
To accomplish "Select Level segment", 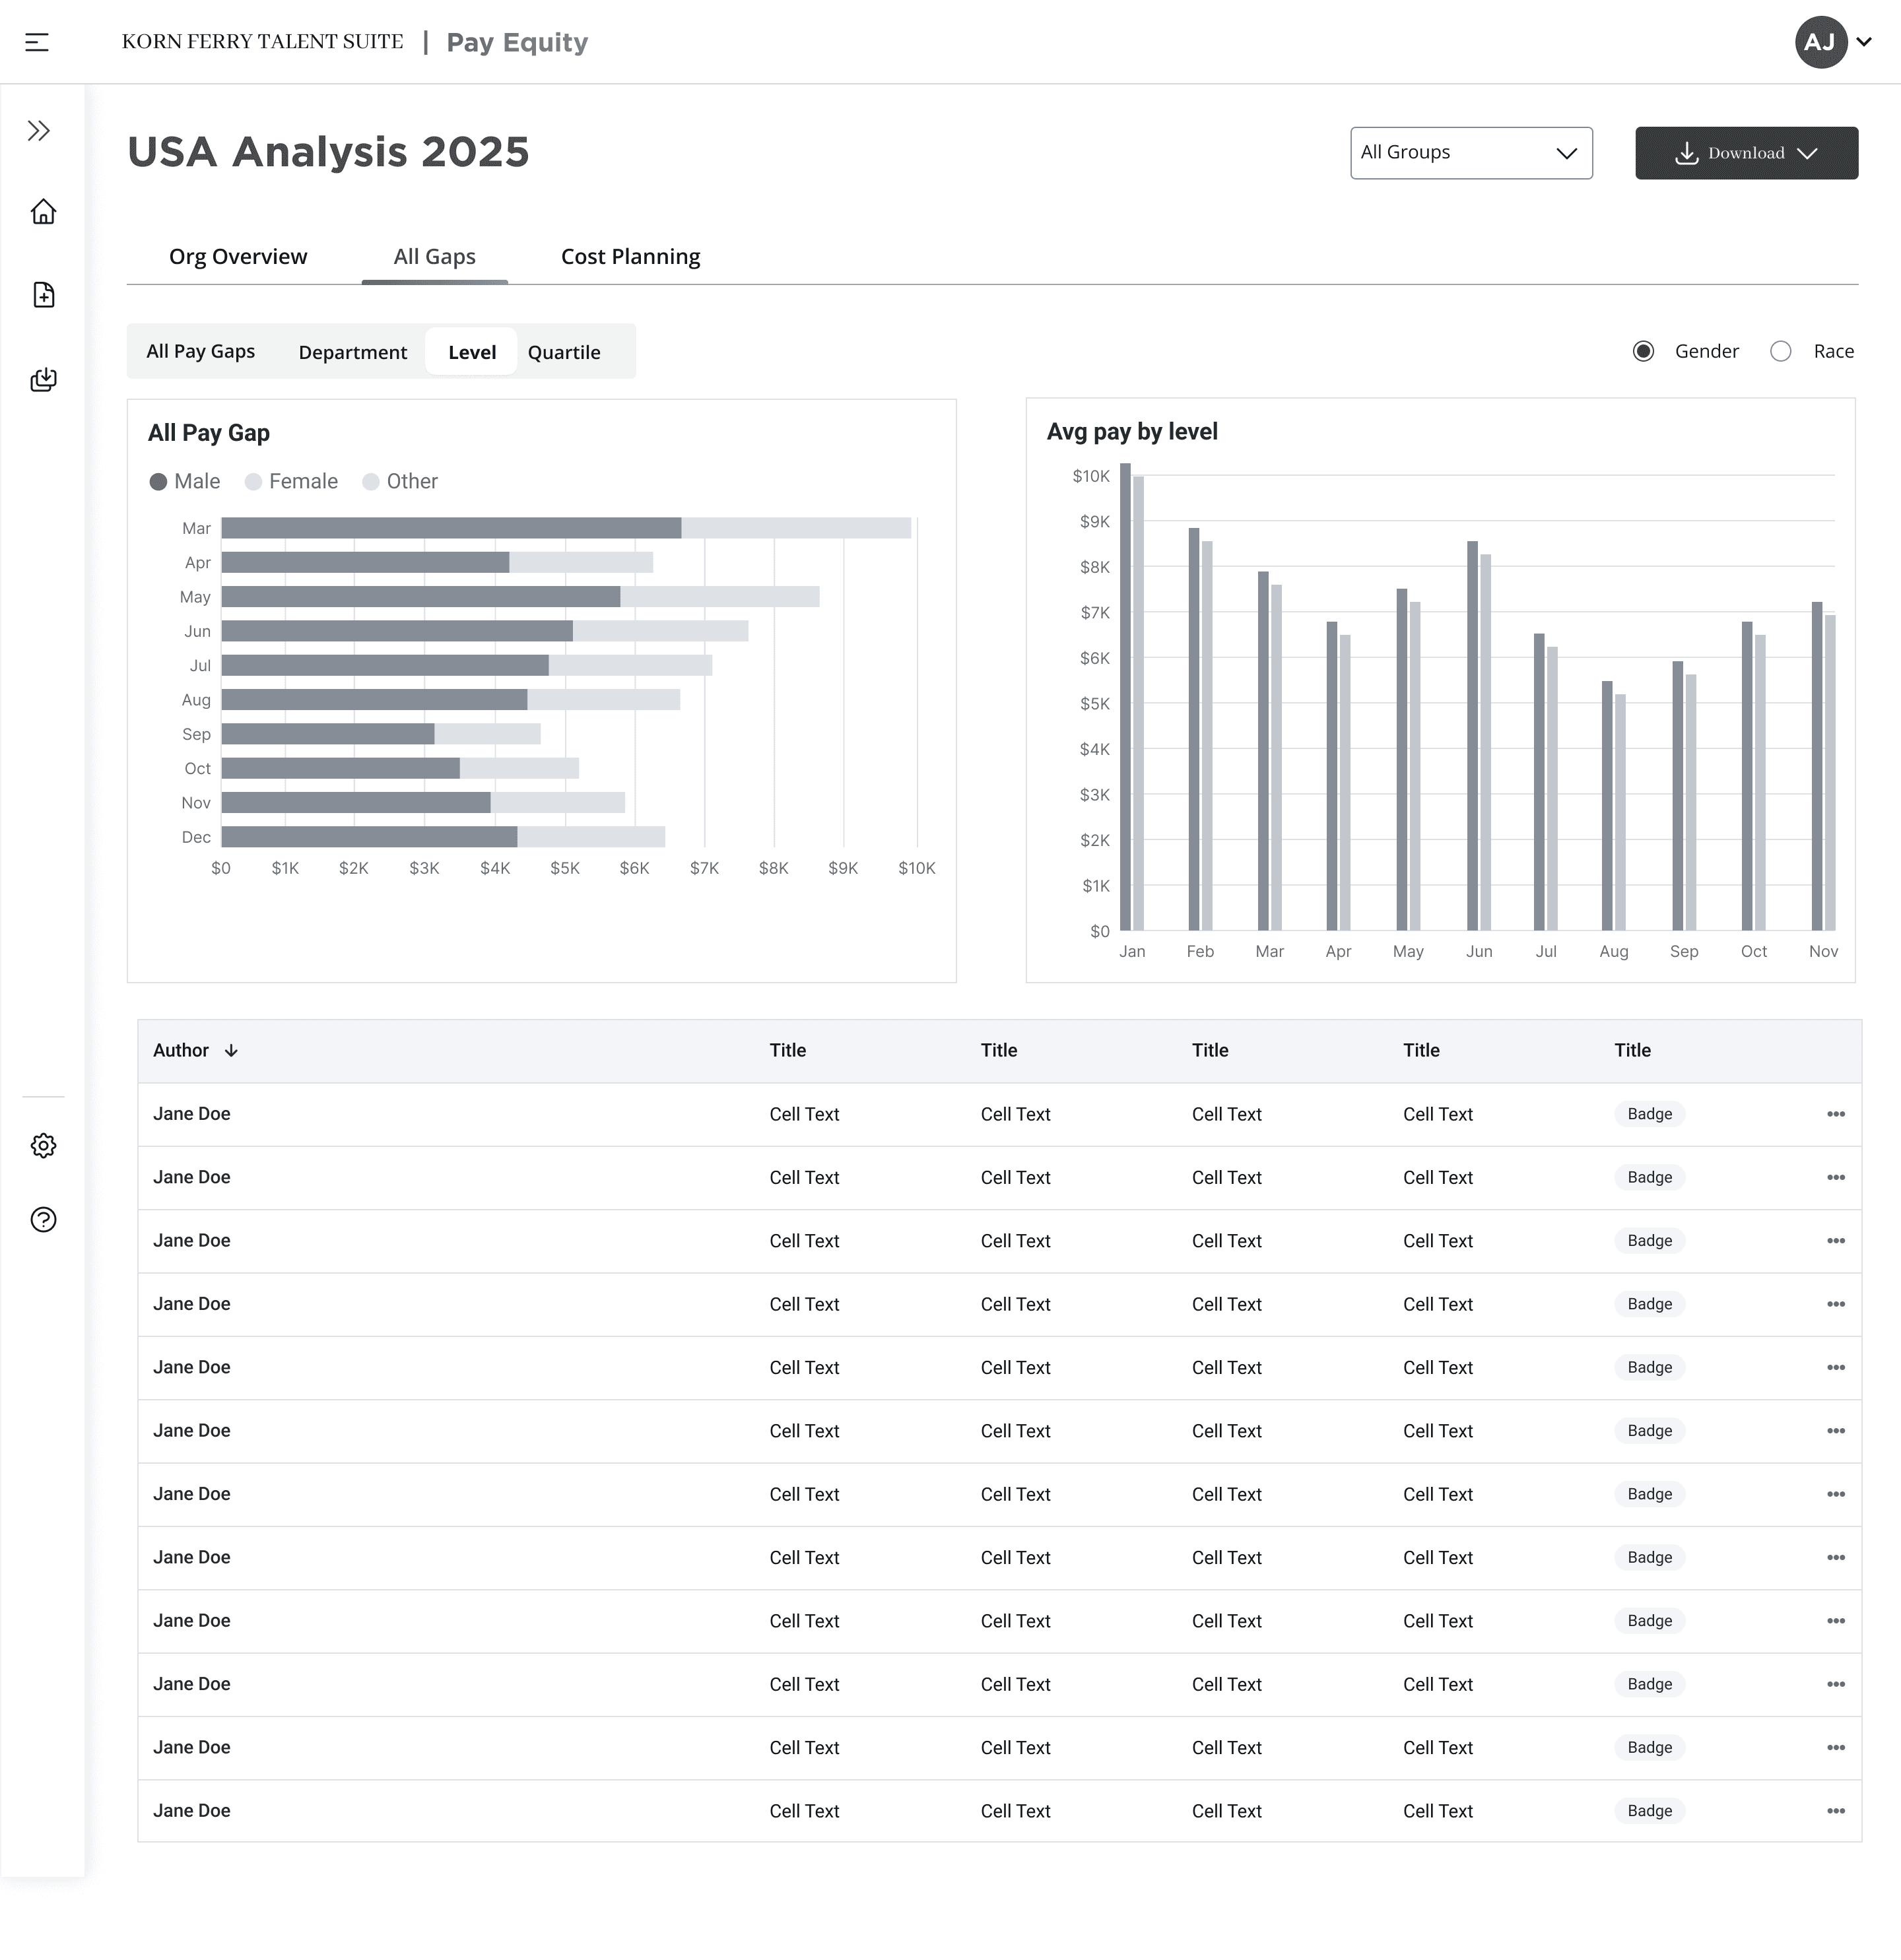I will point(471,352).
